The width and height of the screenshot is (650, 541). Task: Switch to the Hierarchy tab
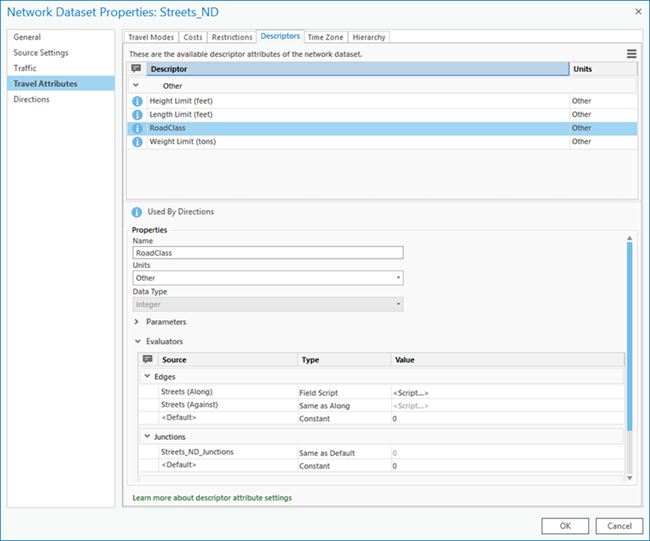point(368,37)
